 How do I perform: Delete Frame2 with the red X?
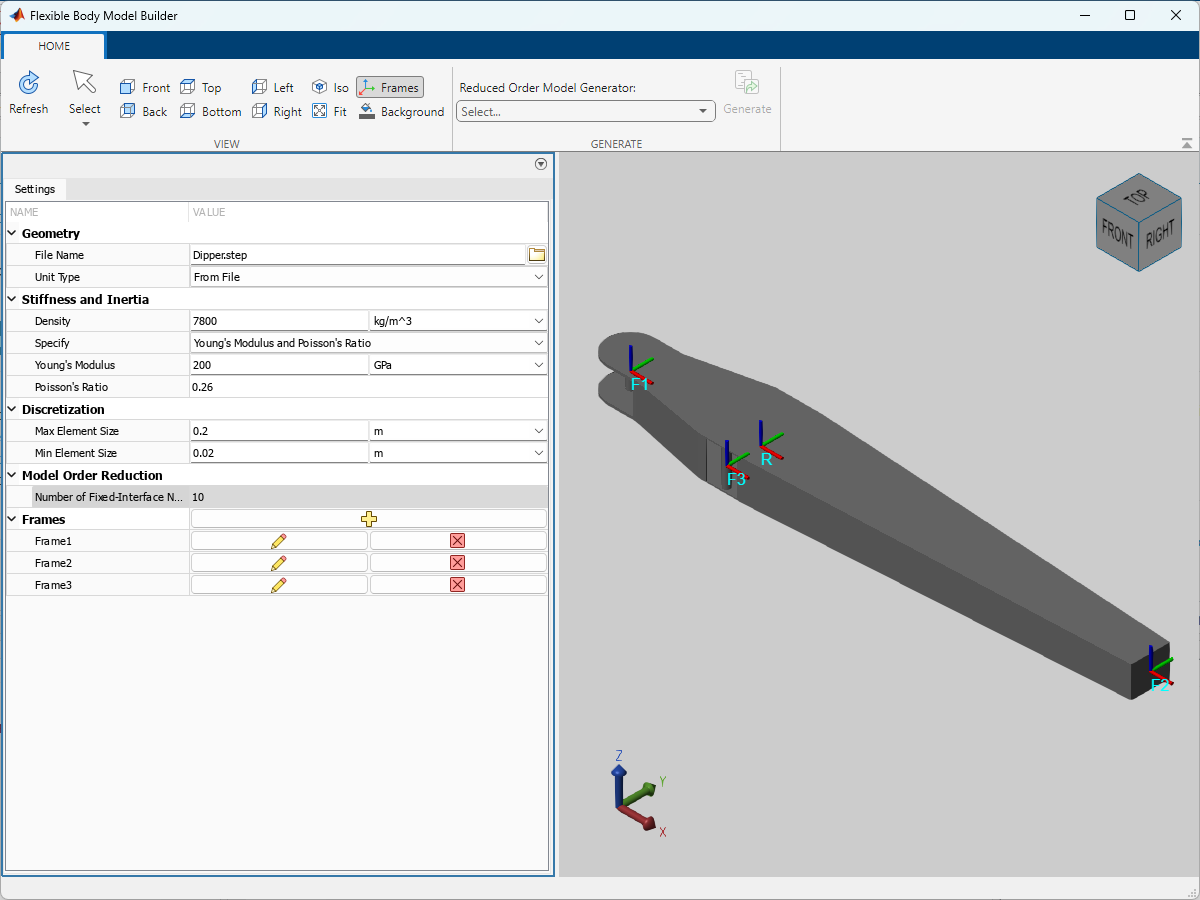(x=457, y=562)
